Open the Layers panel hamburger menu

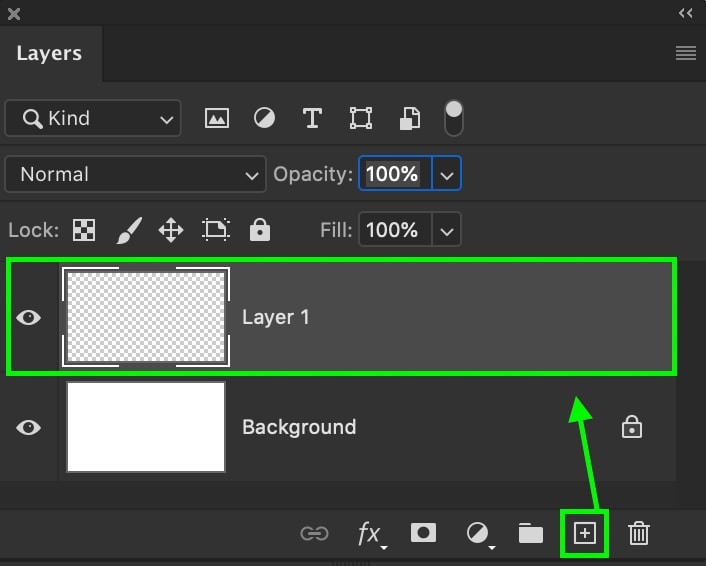click(x=686, y=54)
